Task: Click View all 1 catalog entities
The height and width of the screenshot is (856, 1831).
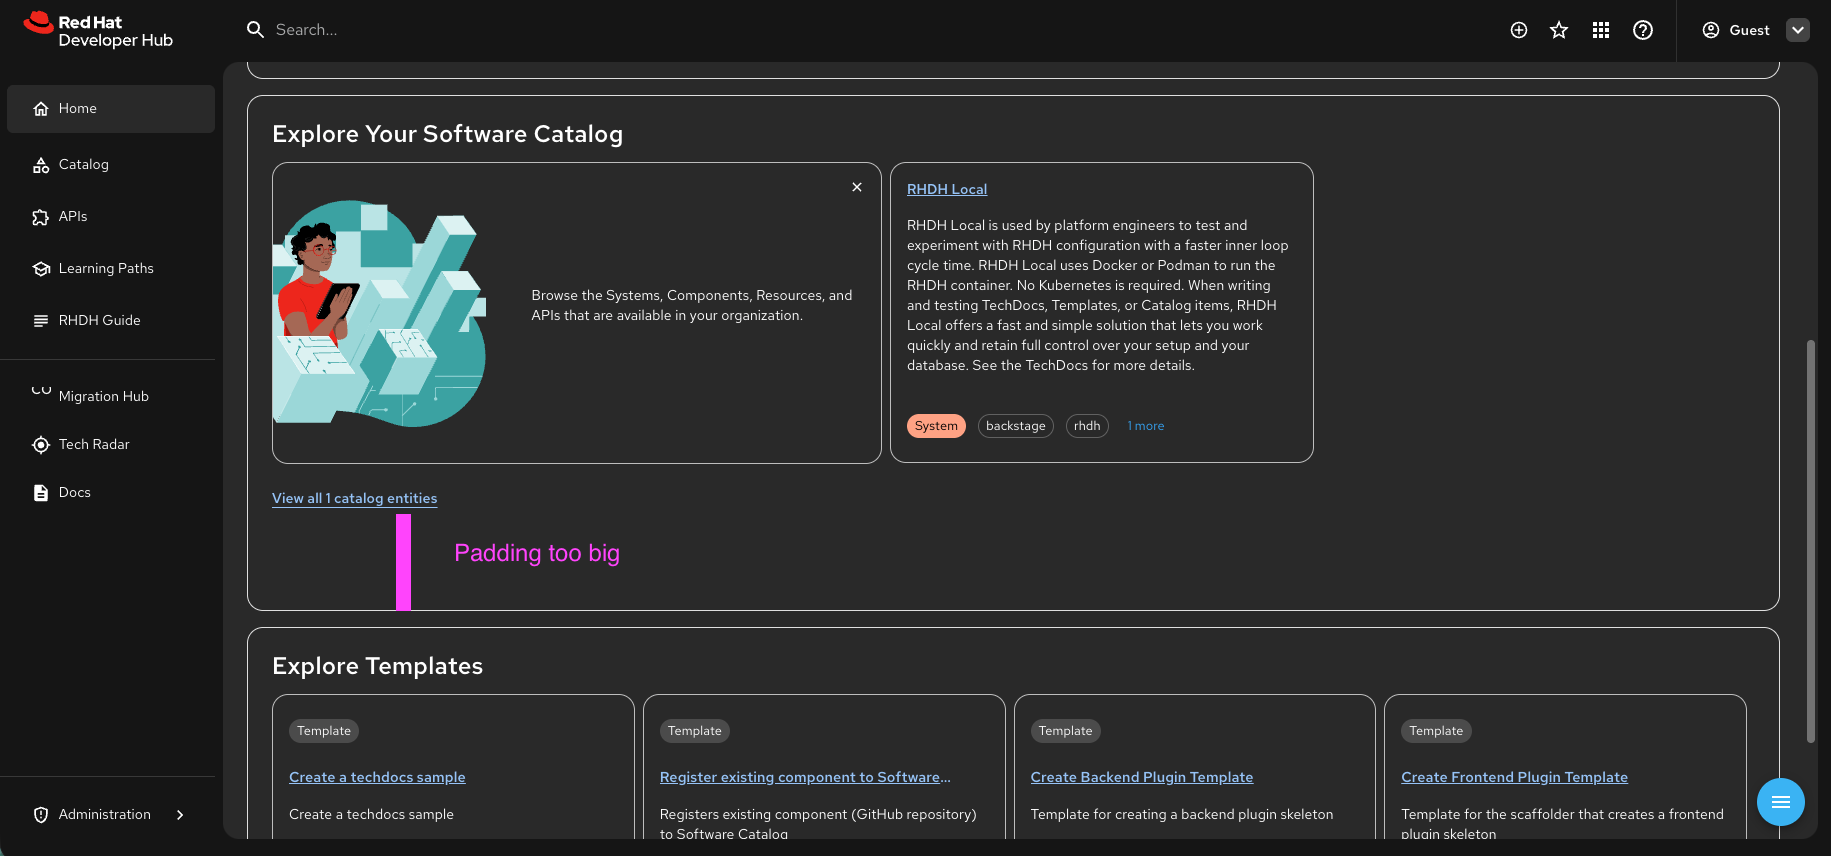Action: tap(354, 498)
